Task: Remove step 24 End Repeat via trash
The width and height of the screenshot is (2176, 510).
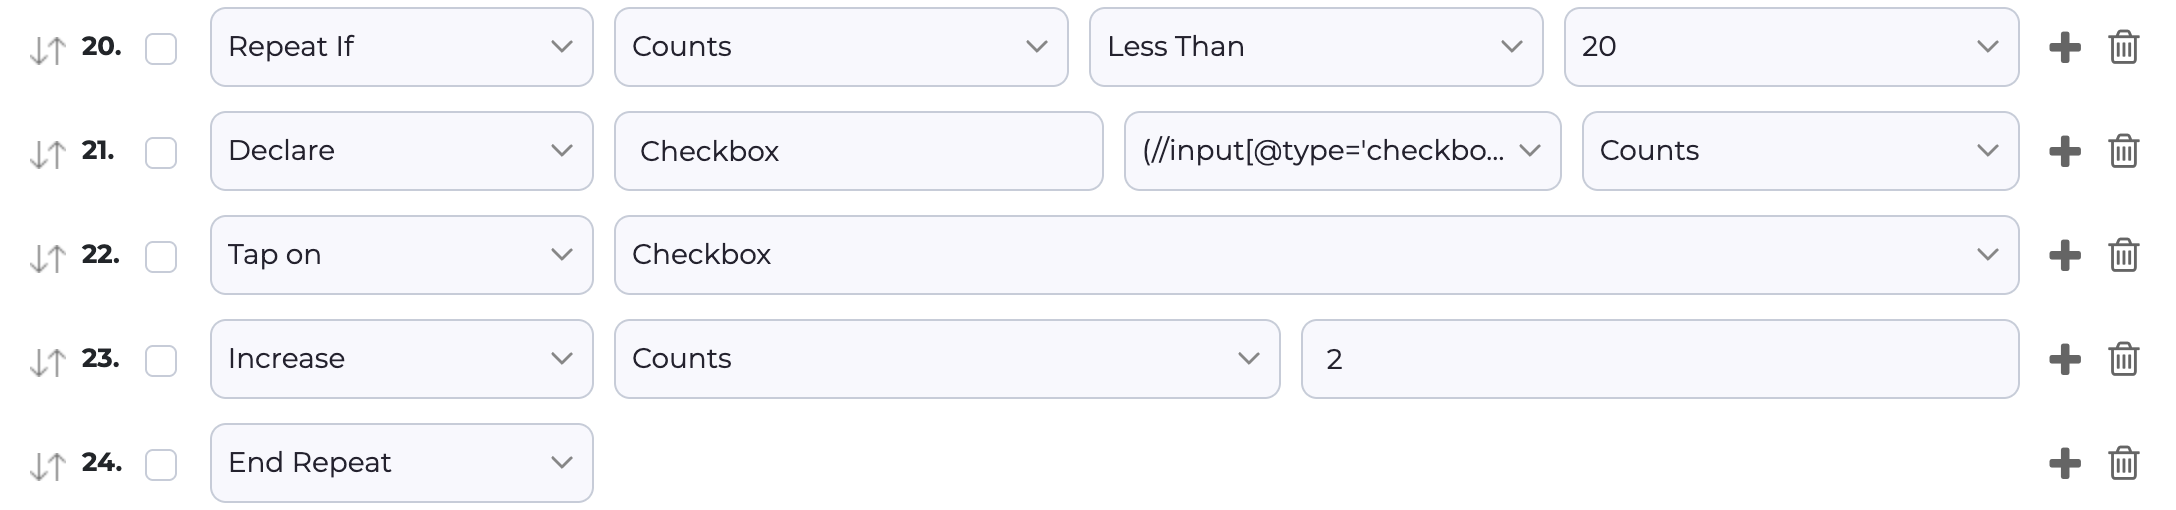Action: [x=2123, y=463]
